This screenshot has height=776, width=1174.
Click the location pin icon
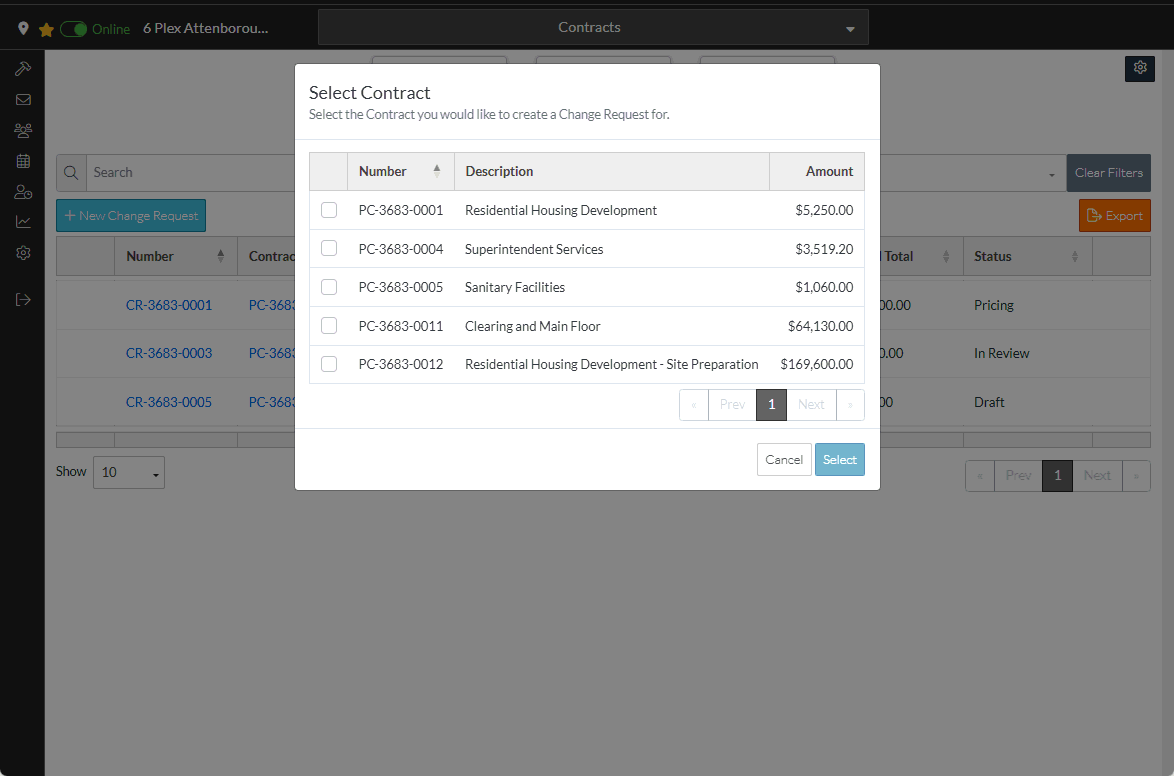pyautogui.click(x=24, y=29)
